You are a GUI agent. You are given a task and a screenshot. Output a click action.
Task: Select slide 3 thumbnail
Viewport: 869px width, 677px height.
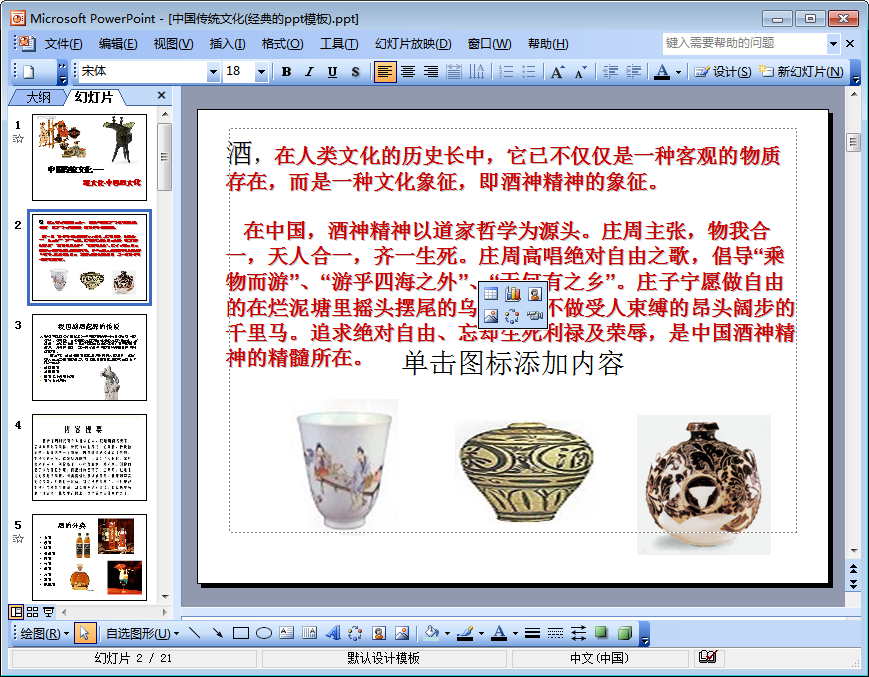pyautogui.click(x=89, y=357)
